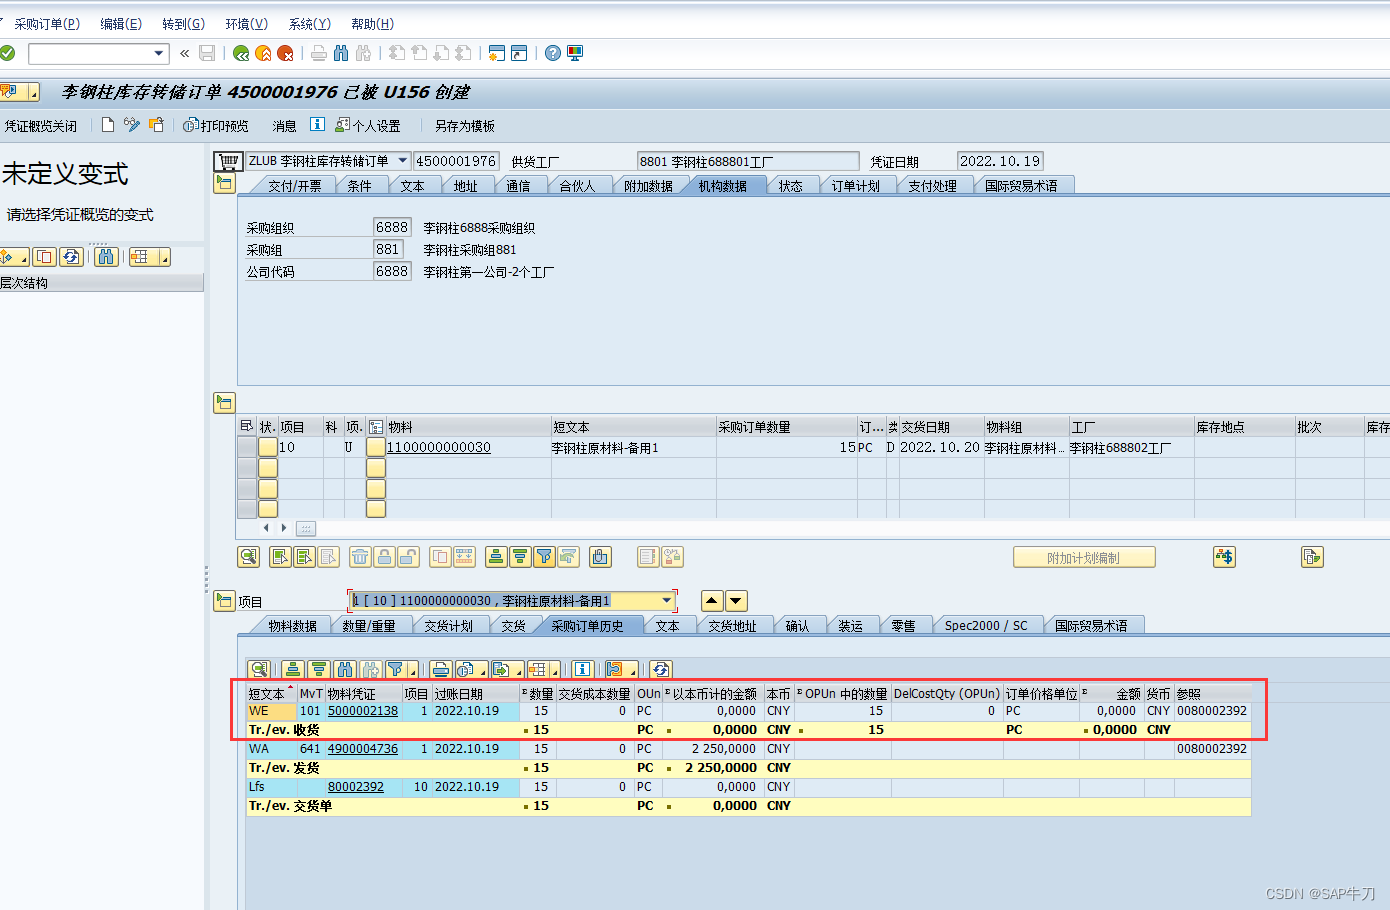Click the Filter funnel icon in item toolbar
Image resolution: width=1390 pixels, height=910 pixels.
(x=544, y=557)
